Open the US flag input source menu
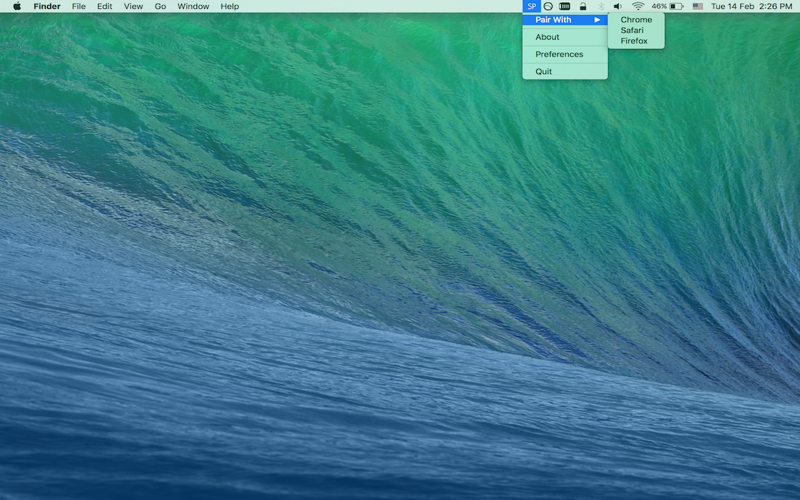This screenshot has height=500, width=800. (x=697, y=6)
